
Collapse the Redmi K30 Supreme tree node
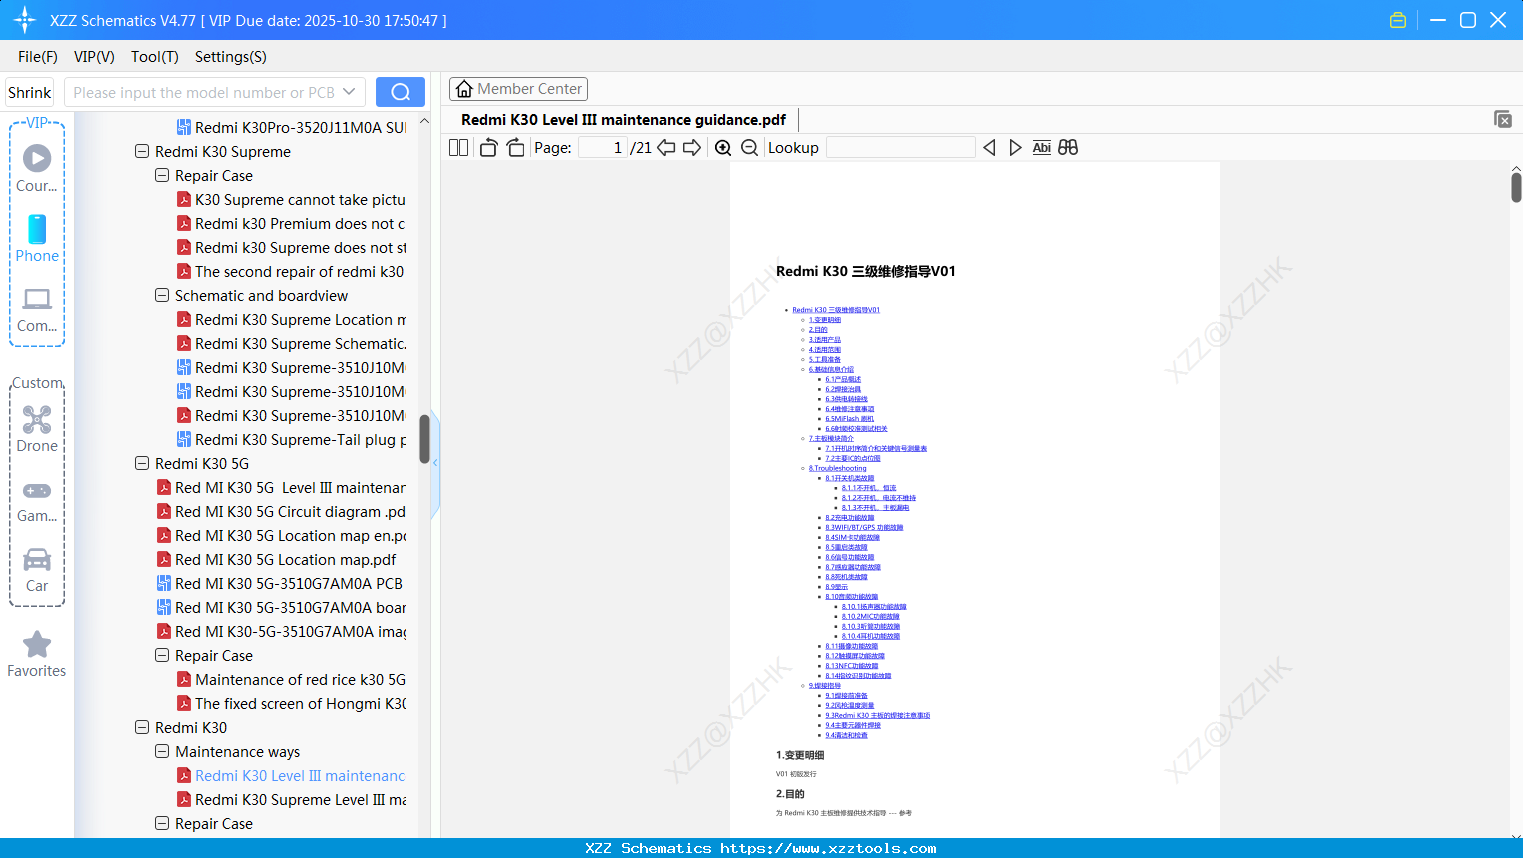coord(142,152)
